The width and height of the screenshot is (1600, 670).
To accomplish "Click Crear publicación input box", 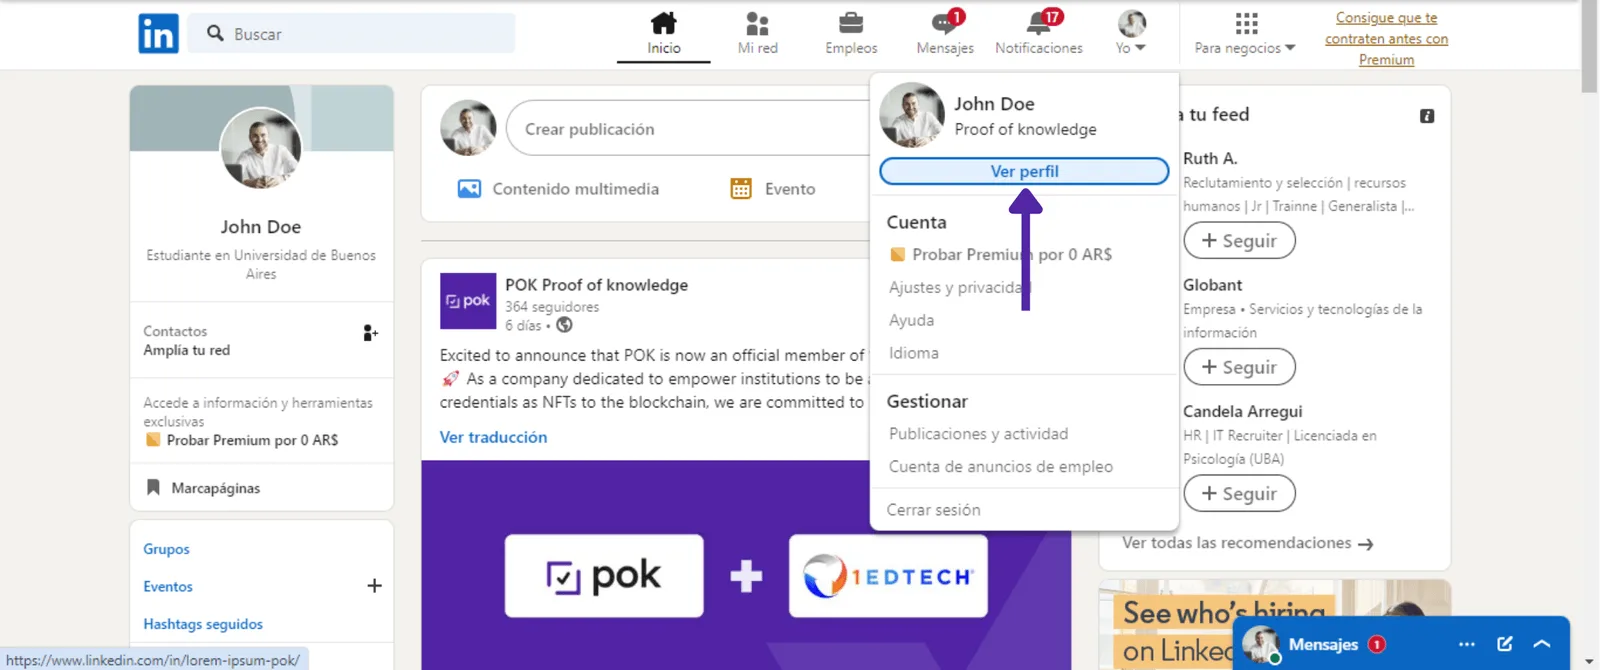I will tap(688, 128).
